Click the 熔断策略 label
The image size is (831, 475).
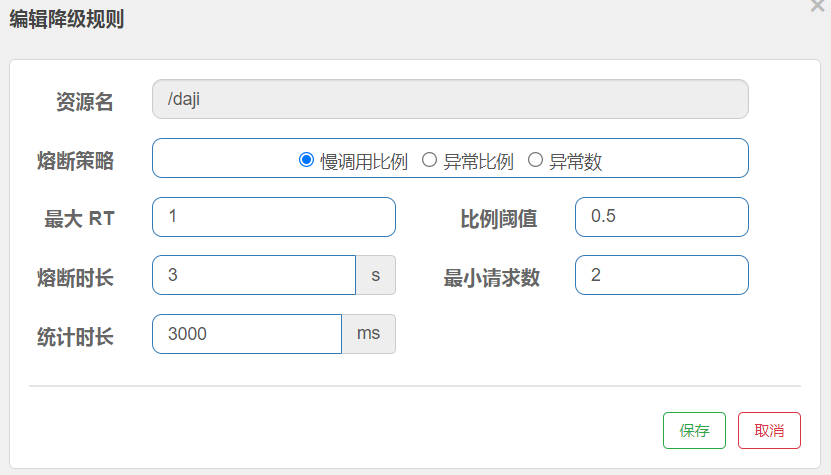(x=74, y=160)
